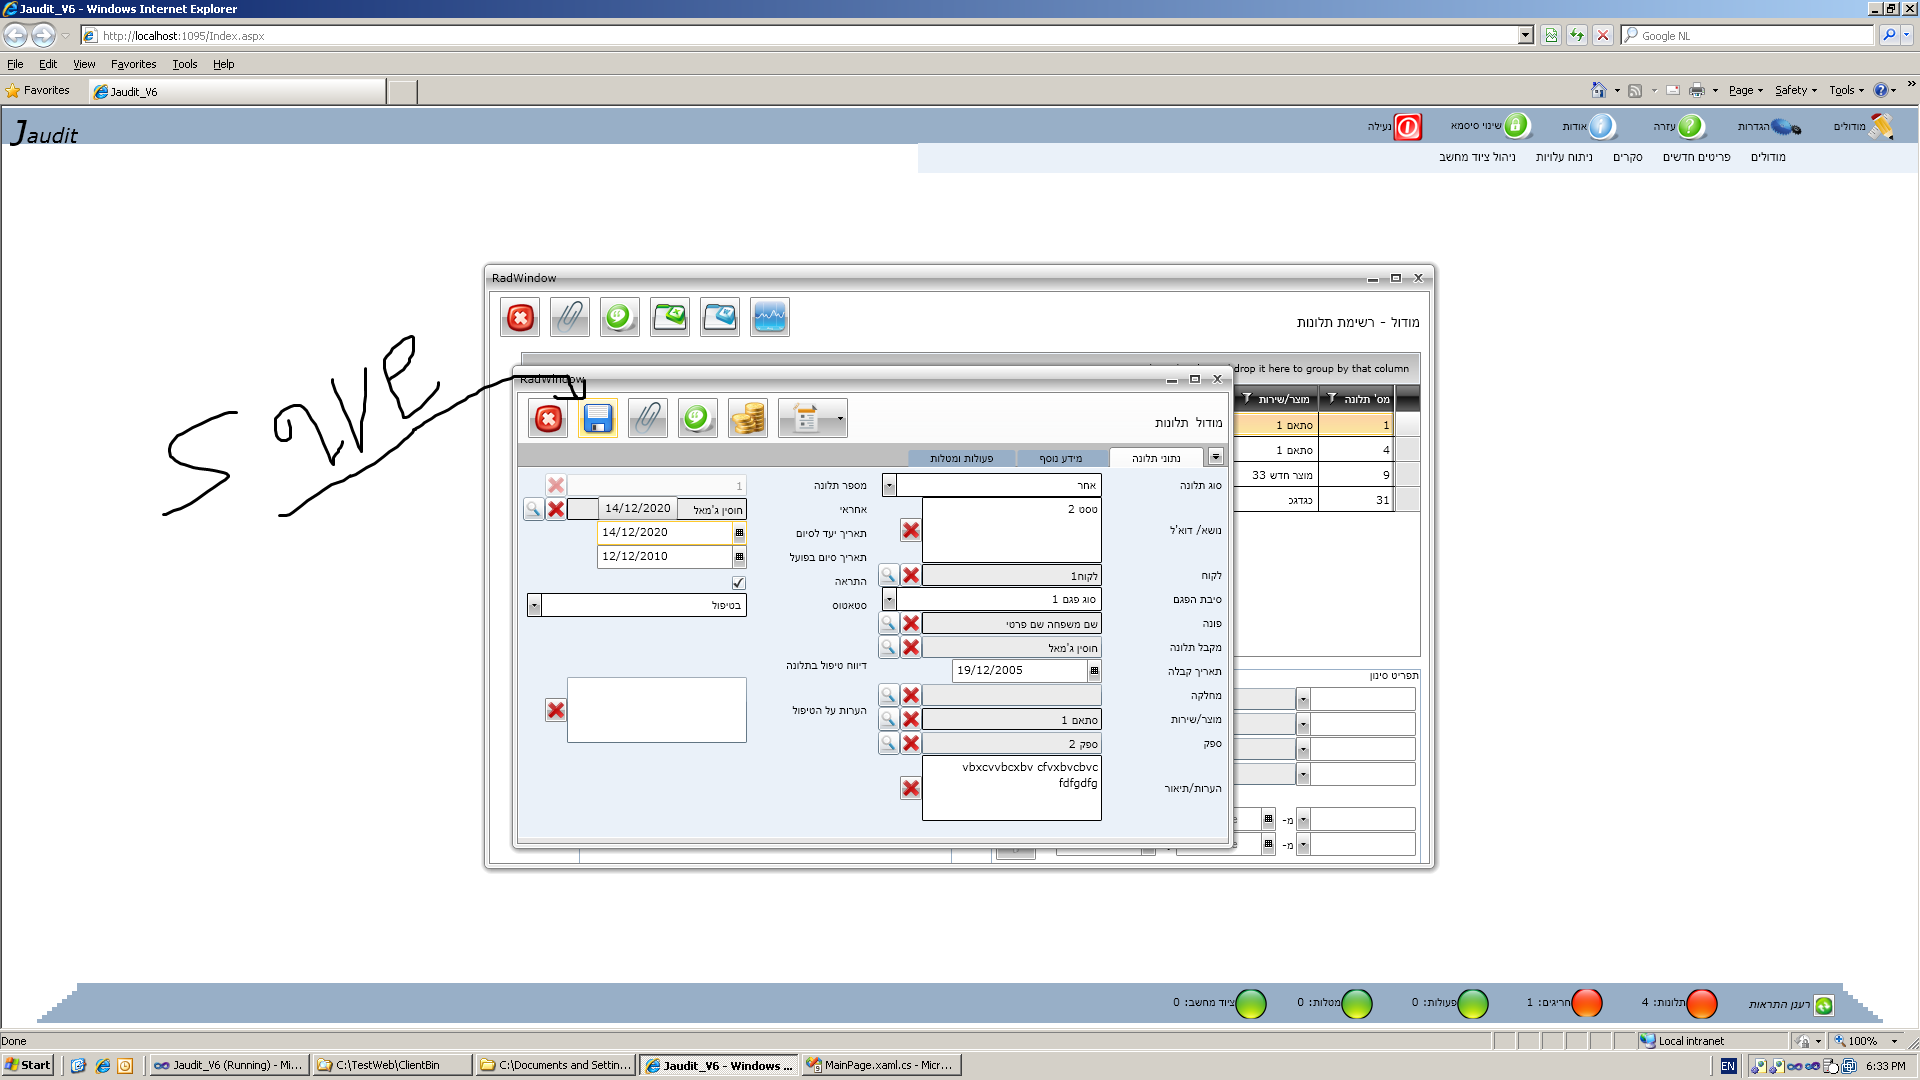Click the מודולים submenu link

click(1768, 157)
